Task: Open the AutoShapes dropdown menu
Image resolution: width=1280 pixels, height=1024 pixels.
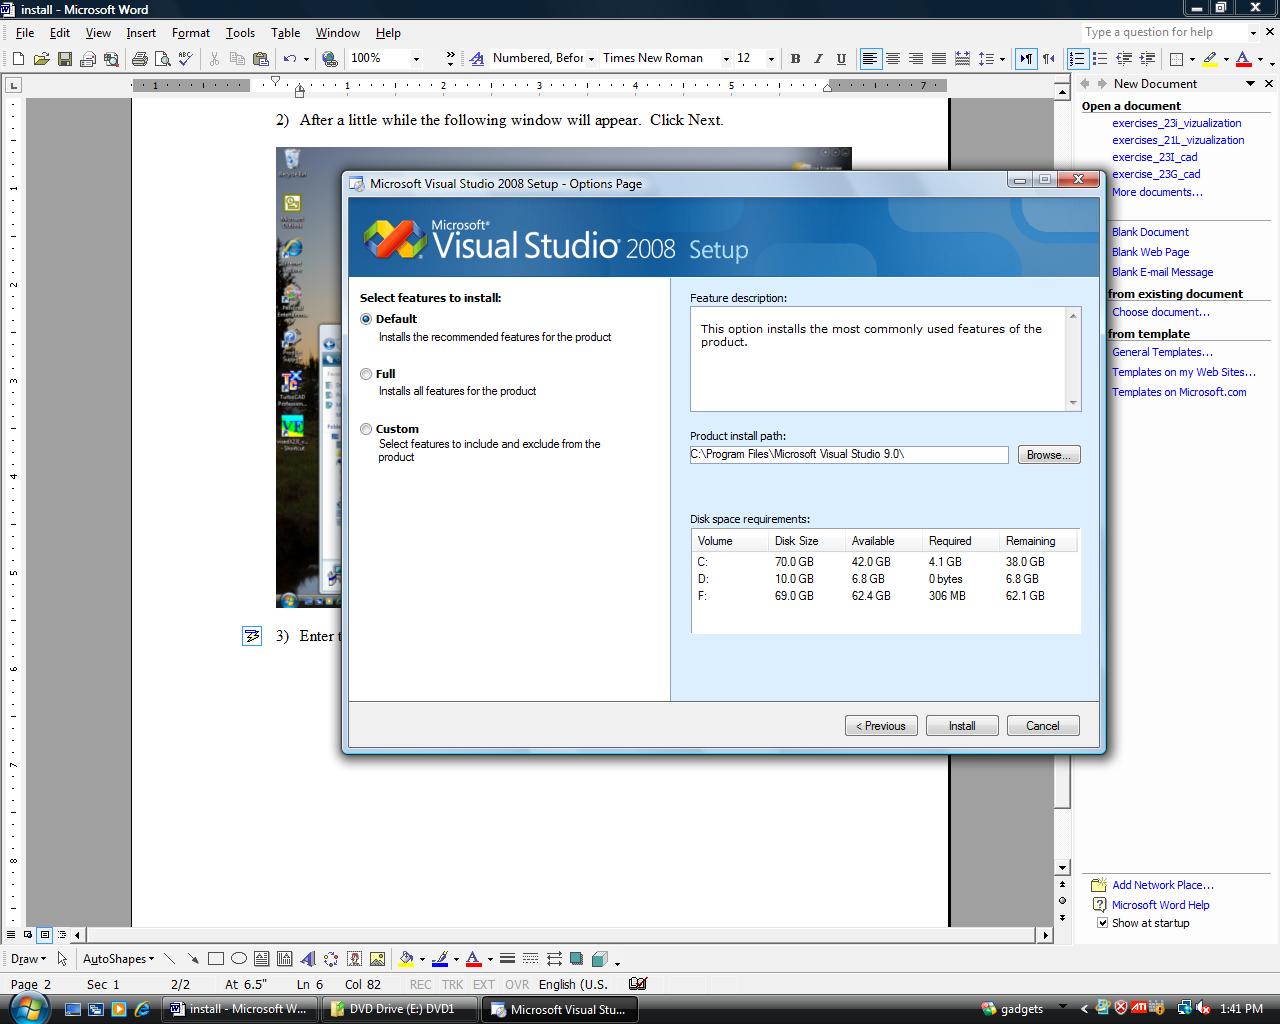Action: click(x=118, y=959)
